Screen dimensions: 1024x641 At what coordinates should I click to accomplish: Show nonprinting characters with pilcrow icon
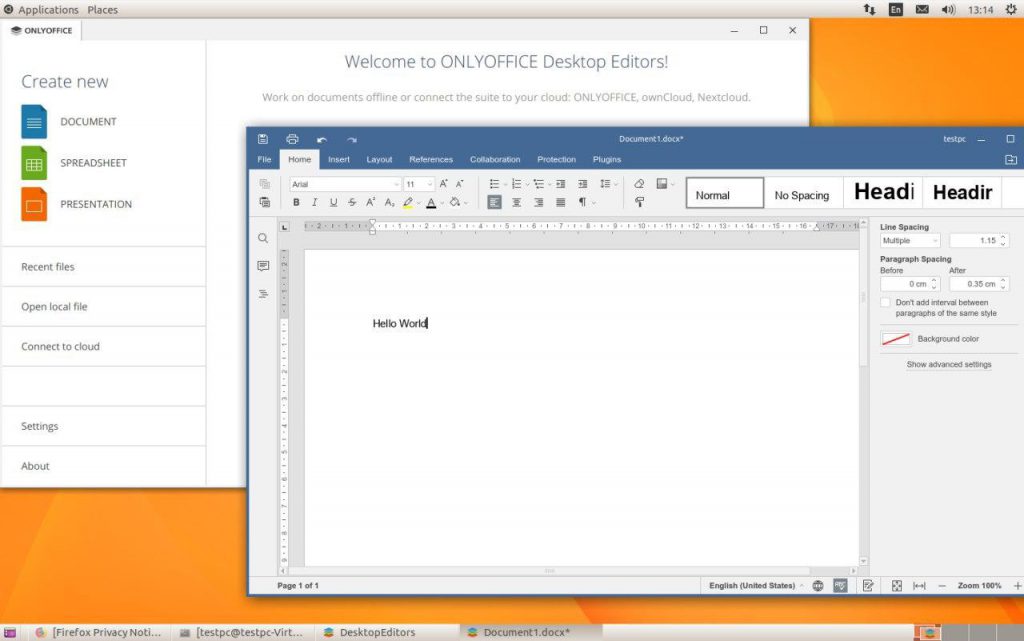(582, 202)
